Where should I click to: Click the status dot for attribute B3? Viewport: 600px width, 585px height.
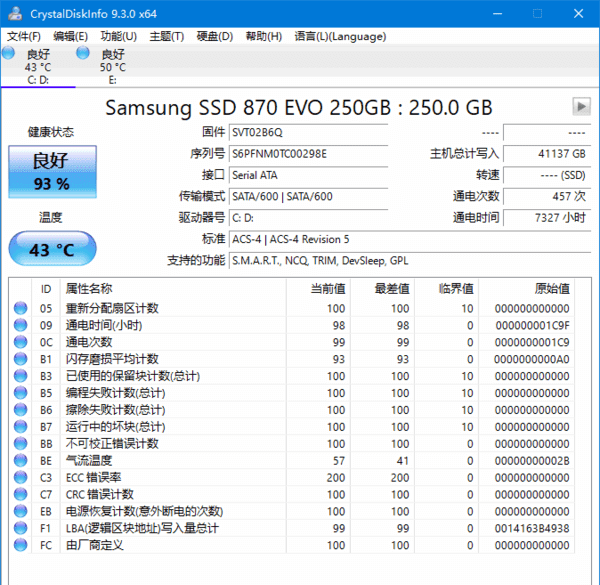click(x=21, y=376)
